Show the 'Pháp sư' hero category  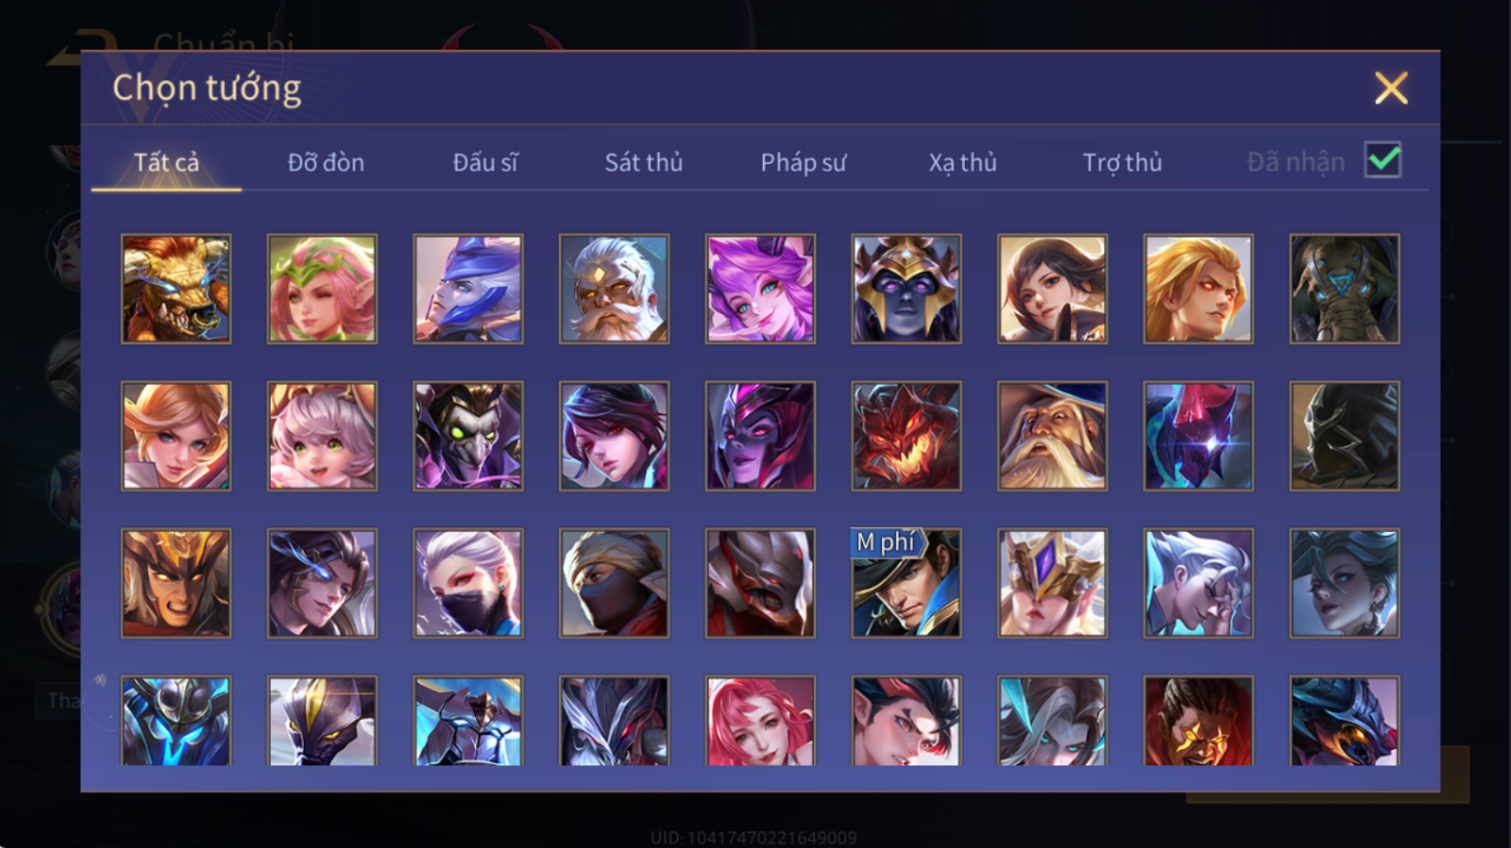[x=803, y=162]
